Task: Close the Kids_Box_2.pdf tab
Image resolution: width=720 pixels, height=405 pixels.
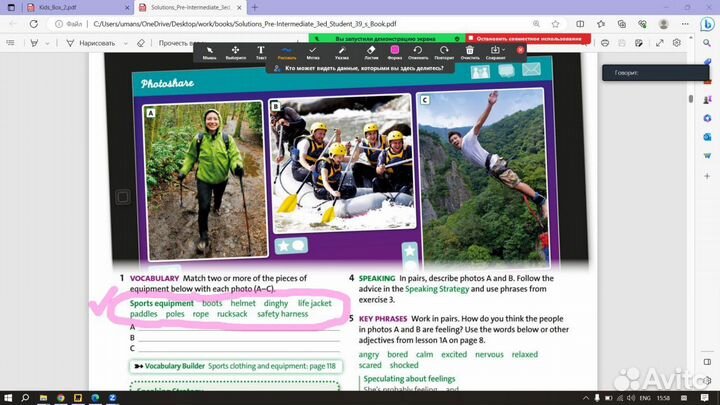Action: (x=127, y=8)
